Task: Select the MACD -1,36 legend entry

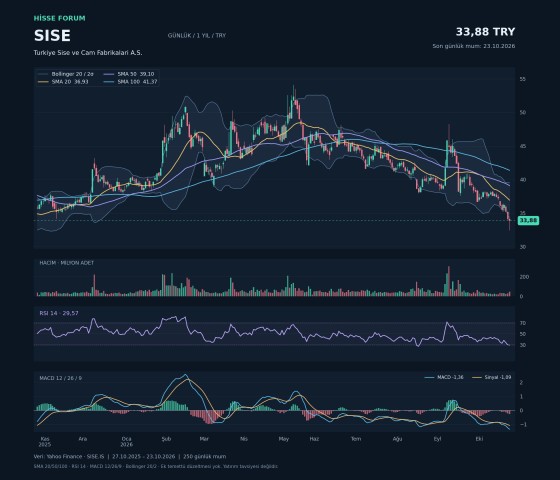Action: click(444, 377)
